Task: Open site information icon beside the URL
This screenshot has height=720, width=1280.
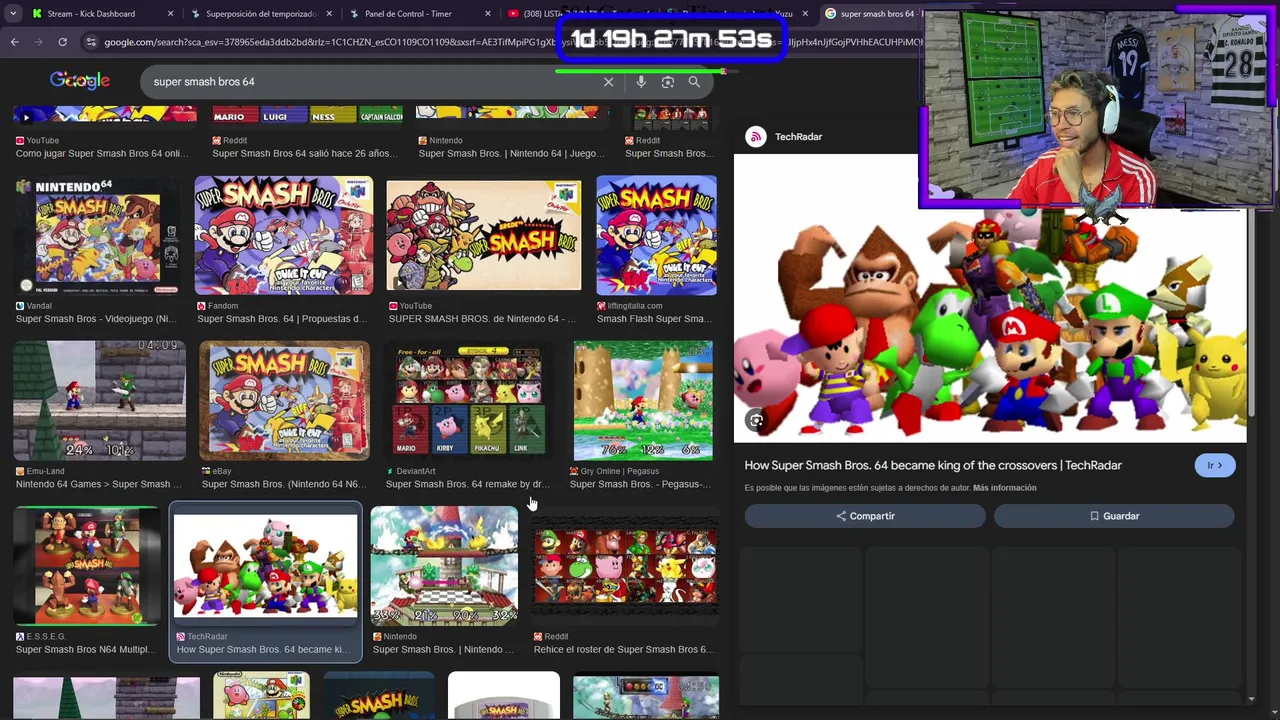Action: pos(91,42)
